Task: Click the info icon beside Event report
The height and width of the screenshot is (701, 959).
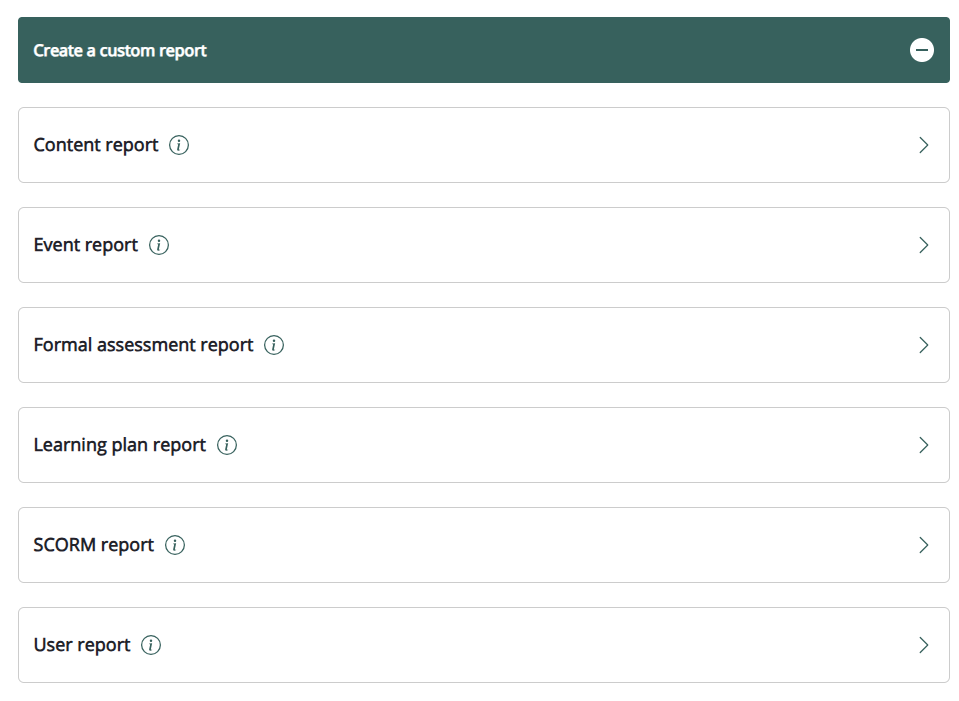Action: (159, 245)
